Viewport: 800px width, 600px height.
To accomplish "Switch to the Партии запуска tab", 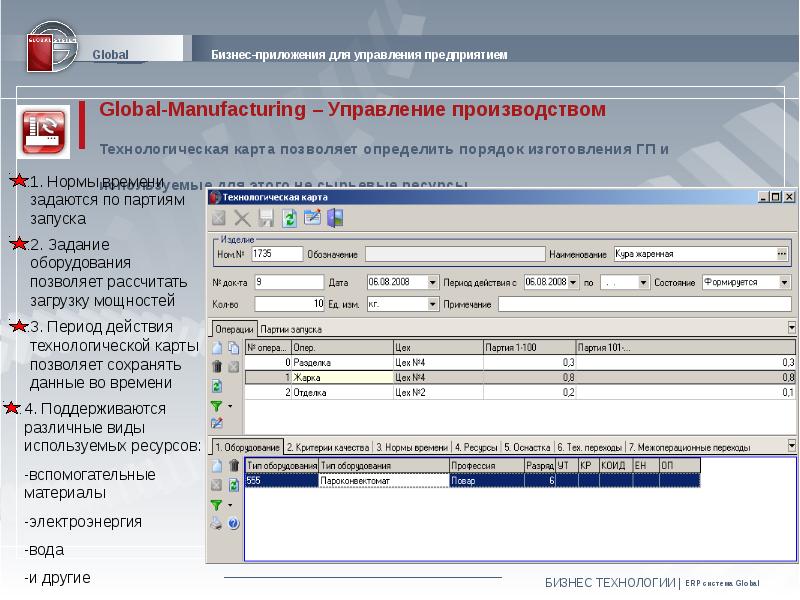I will click(291, 328).
